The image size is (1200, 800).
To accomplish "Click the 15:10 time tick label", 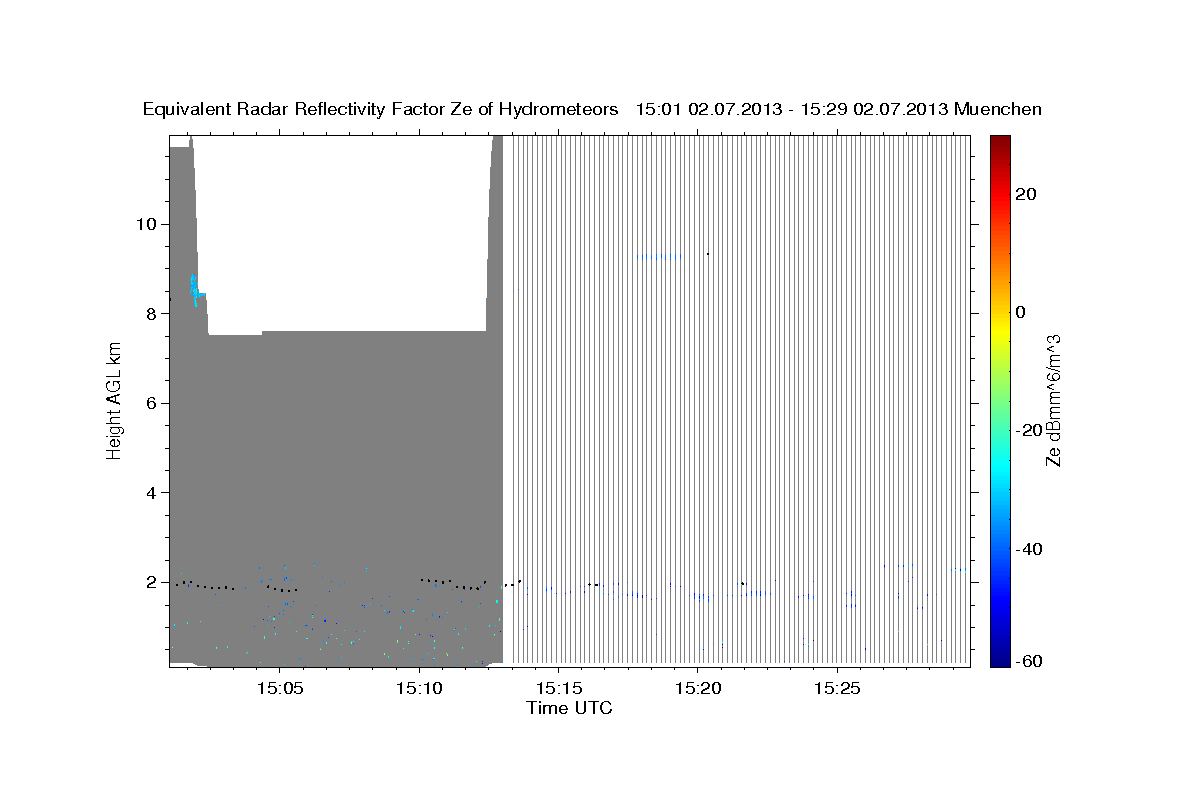I will tap(419, 688).
